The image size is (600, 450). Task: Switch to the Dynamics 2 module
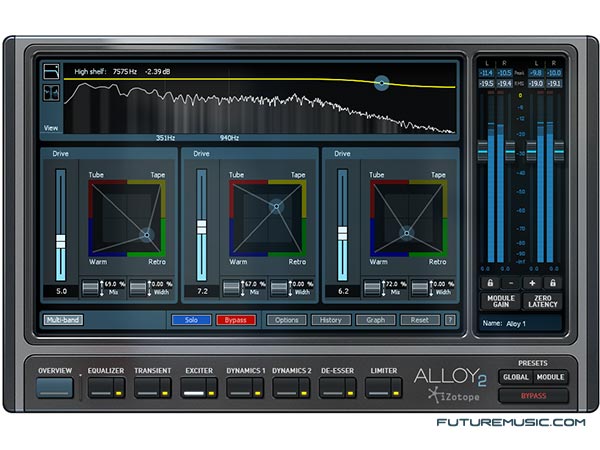pos(285,388)
